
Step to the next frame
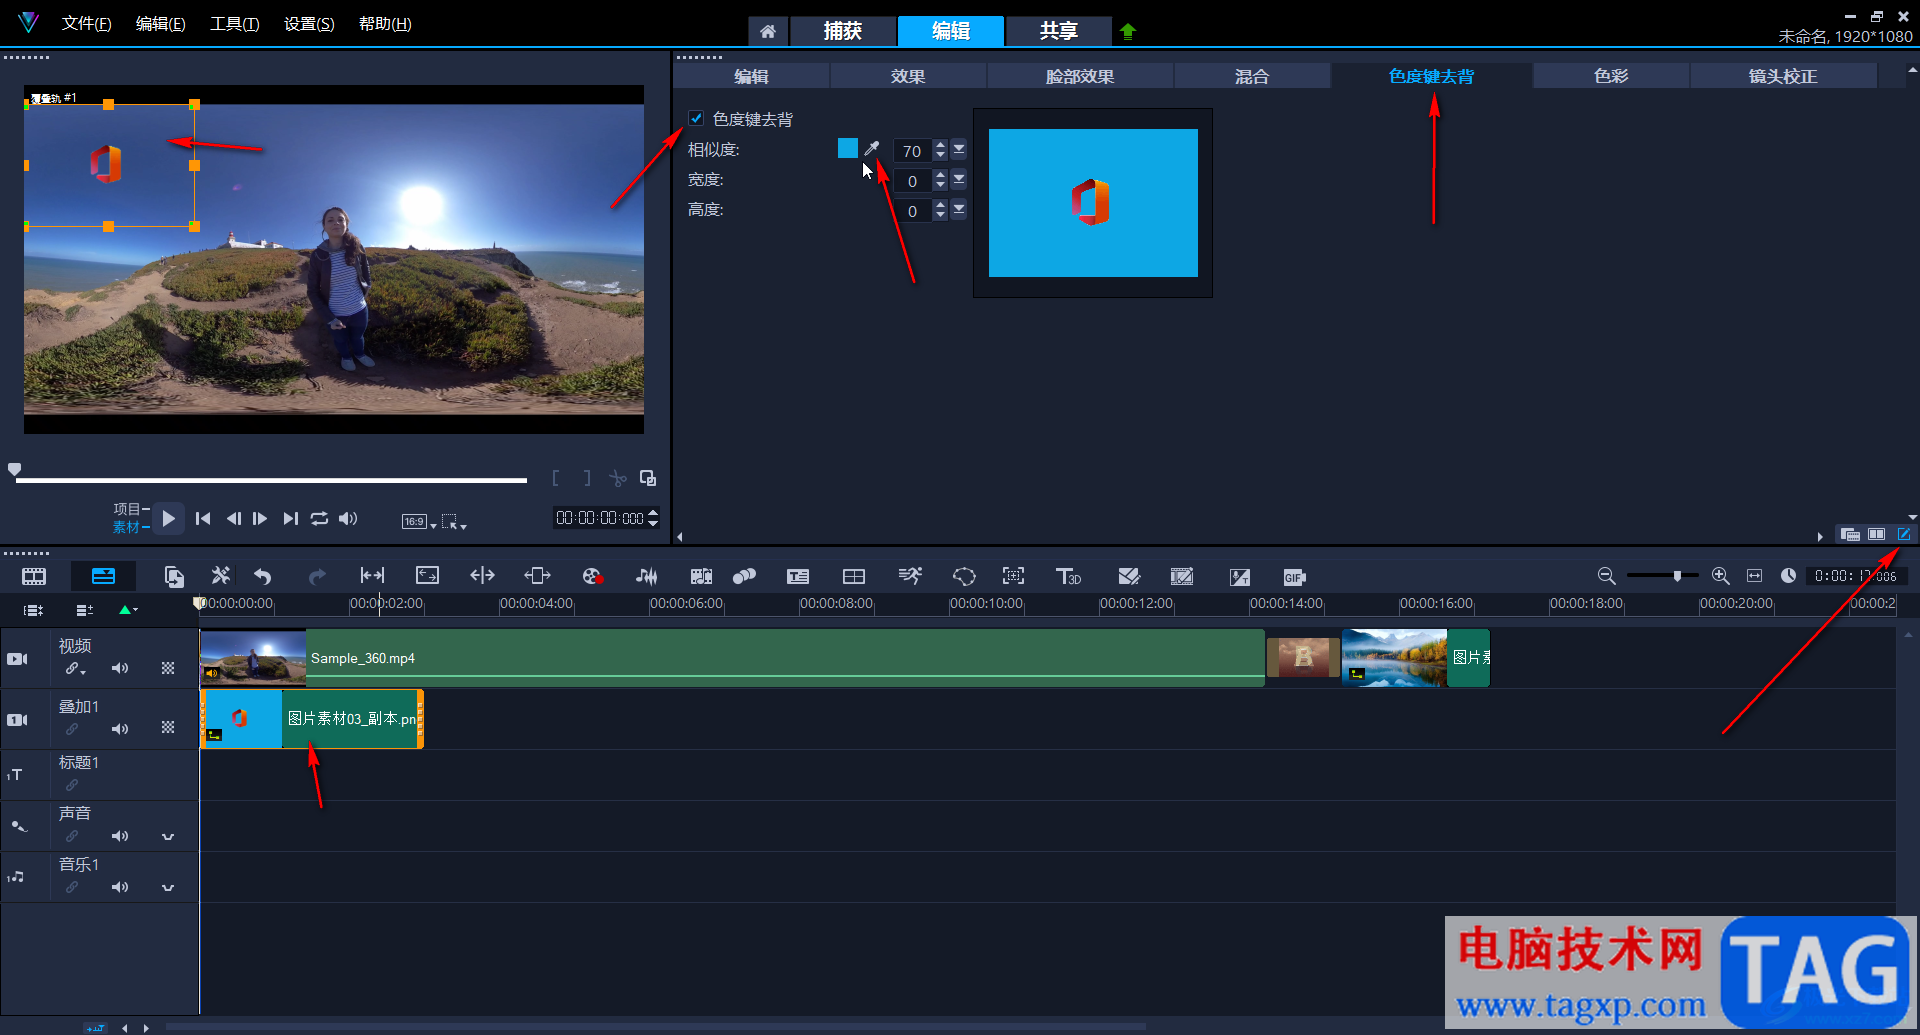tap(260, 518)
